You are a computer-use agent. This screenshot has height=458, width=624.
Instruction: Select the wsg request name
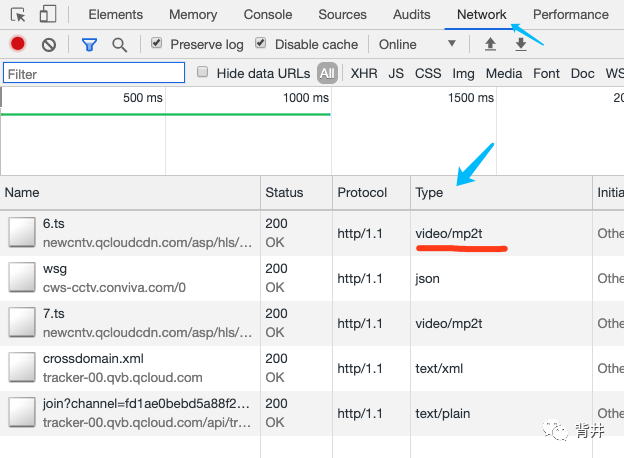55,269
